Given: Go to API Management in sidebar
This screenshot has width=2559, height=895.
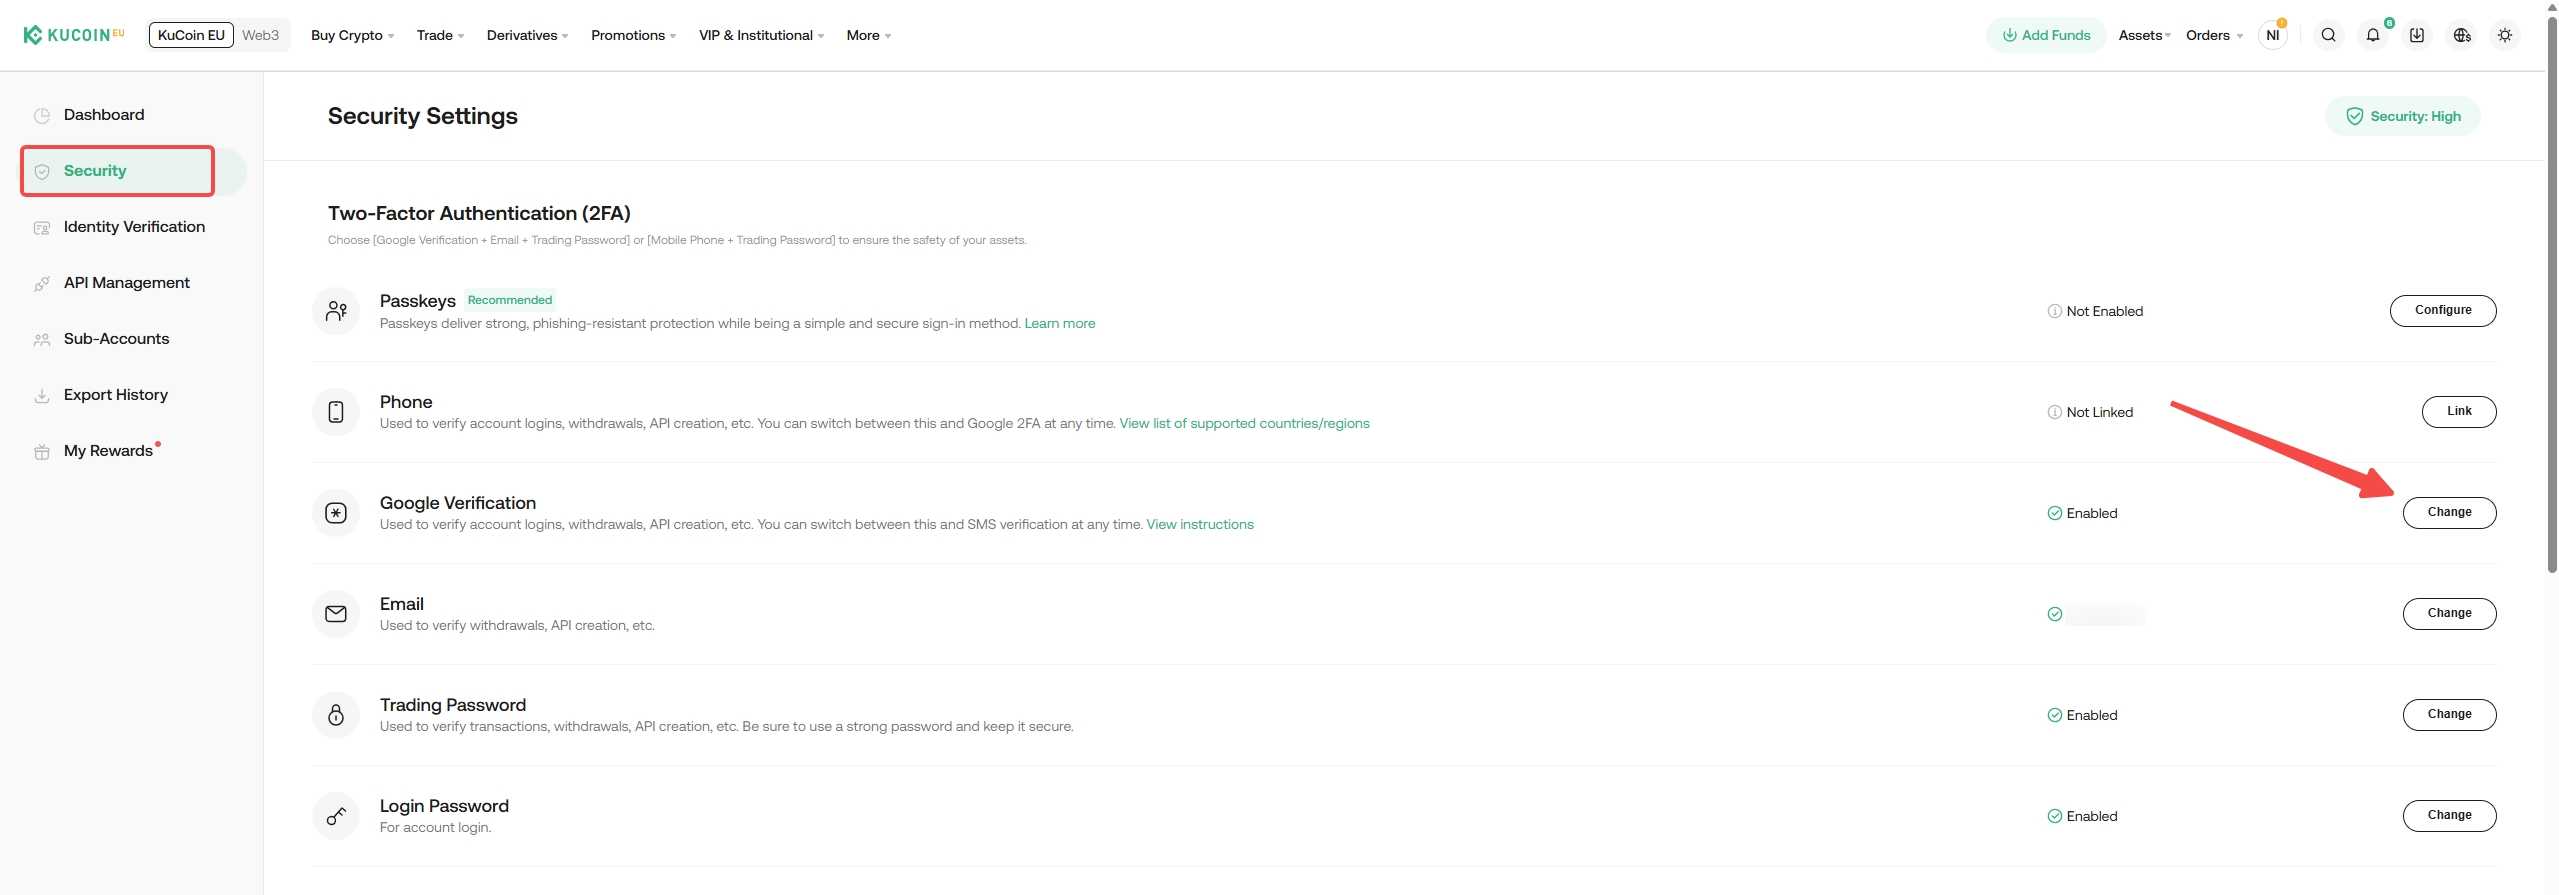Looking at the screenshot, I should (126, 283).
